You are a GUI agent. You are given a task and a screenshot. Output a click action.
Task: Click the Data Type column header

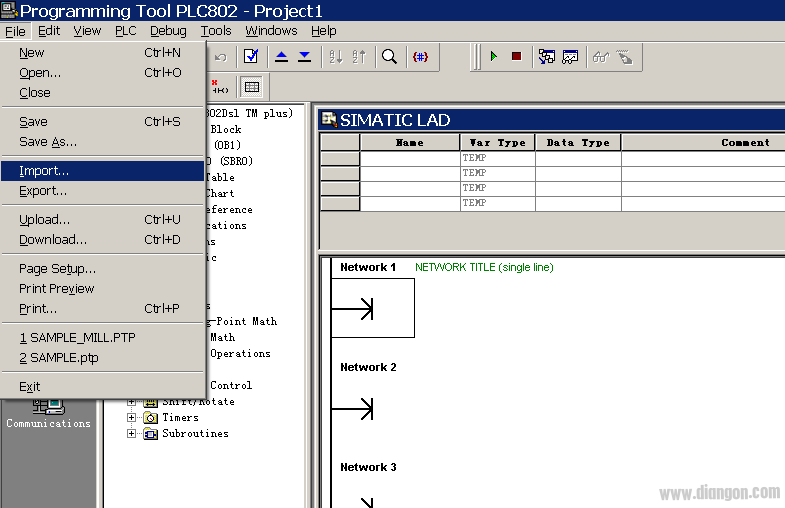(x=578, y=143)
